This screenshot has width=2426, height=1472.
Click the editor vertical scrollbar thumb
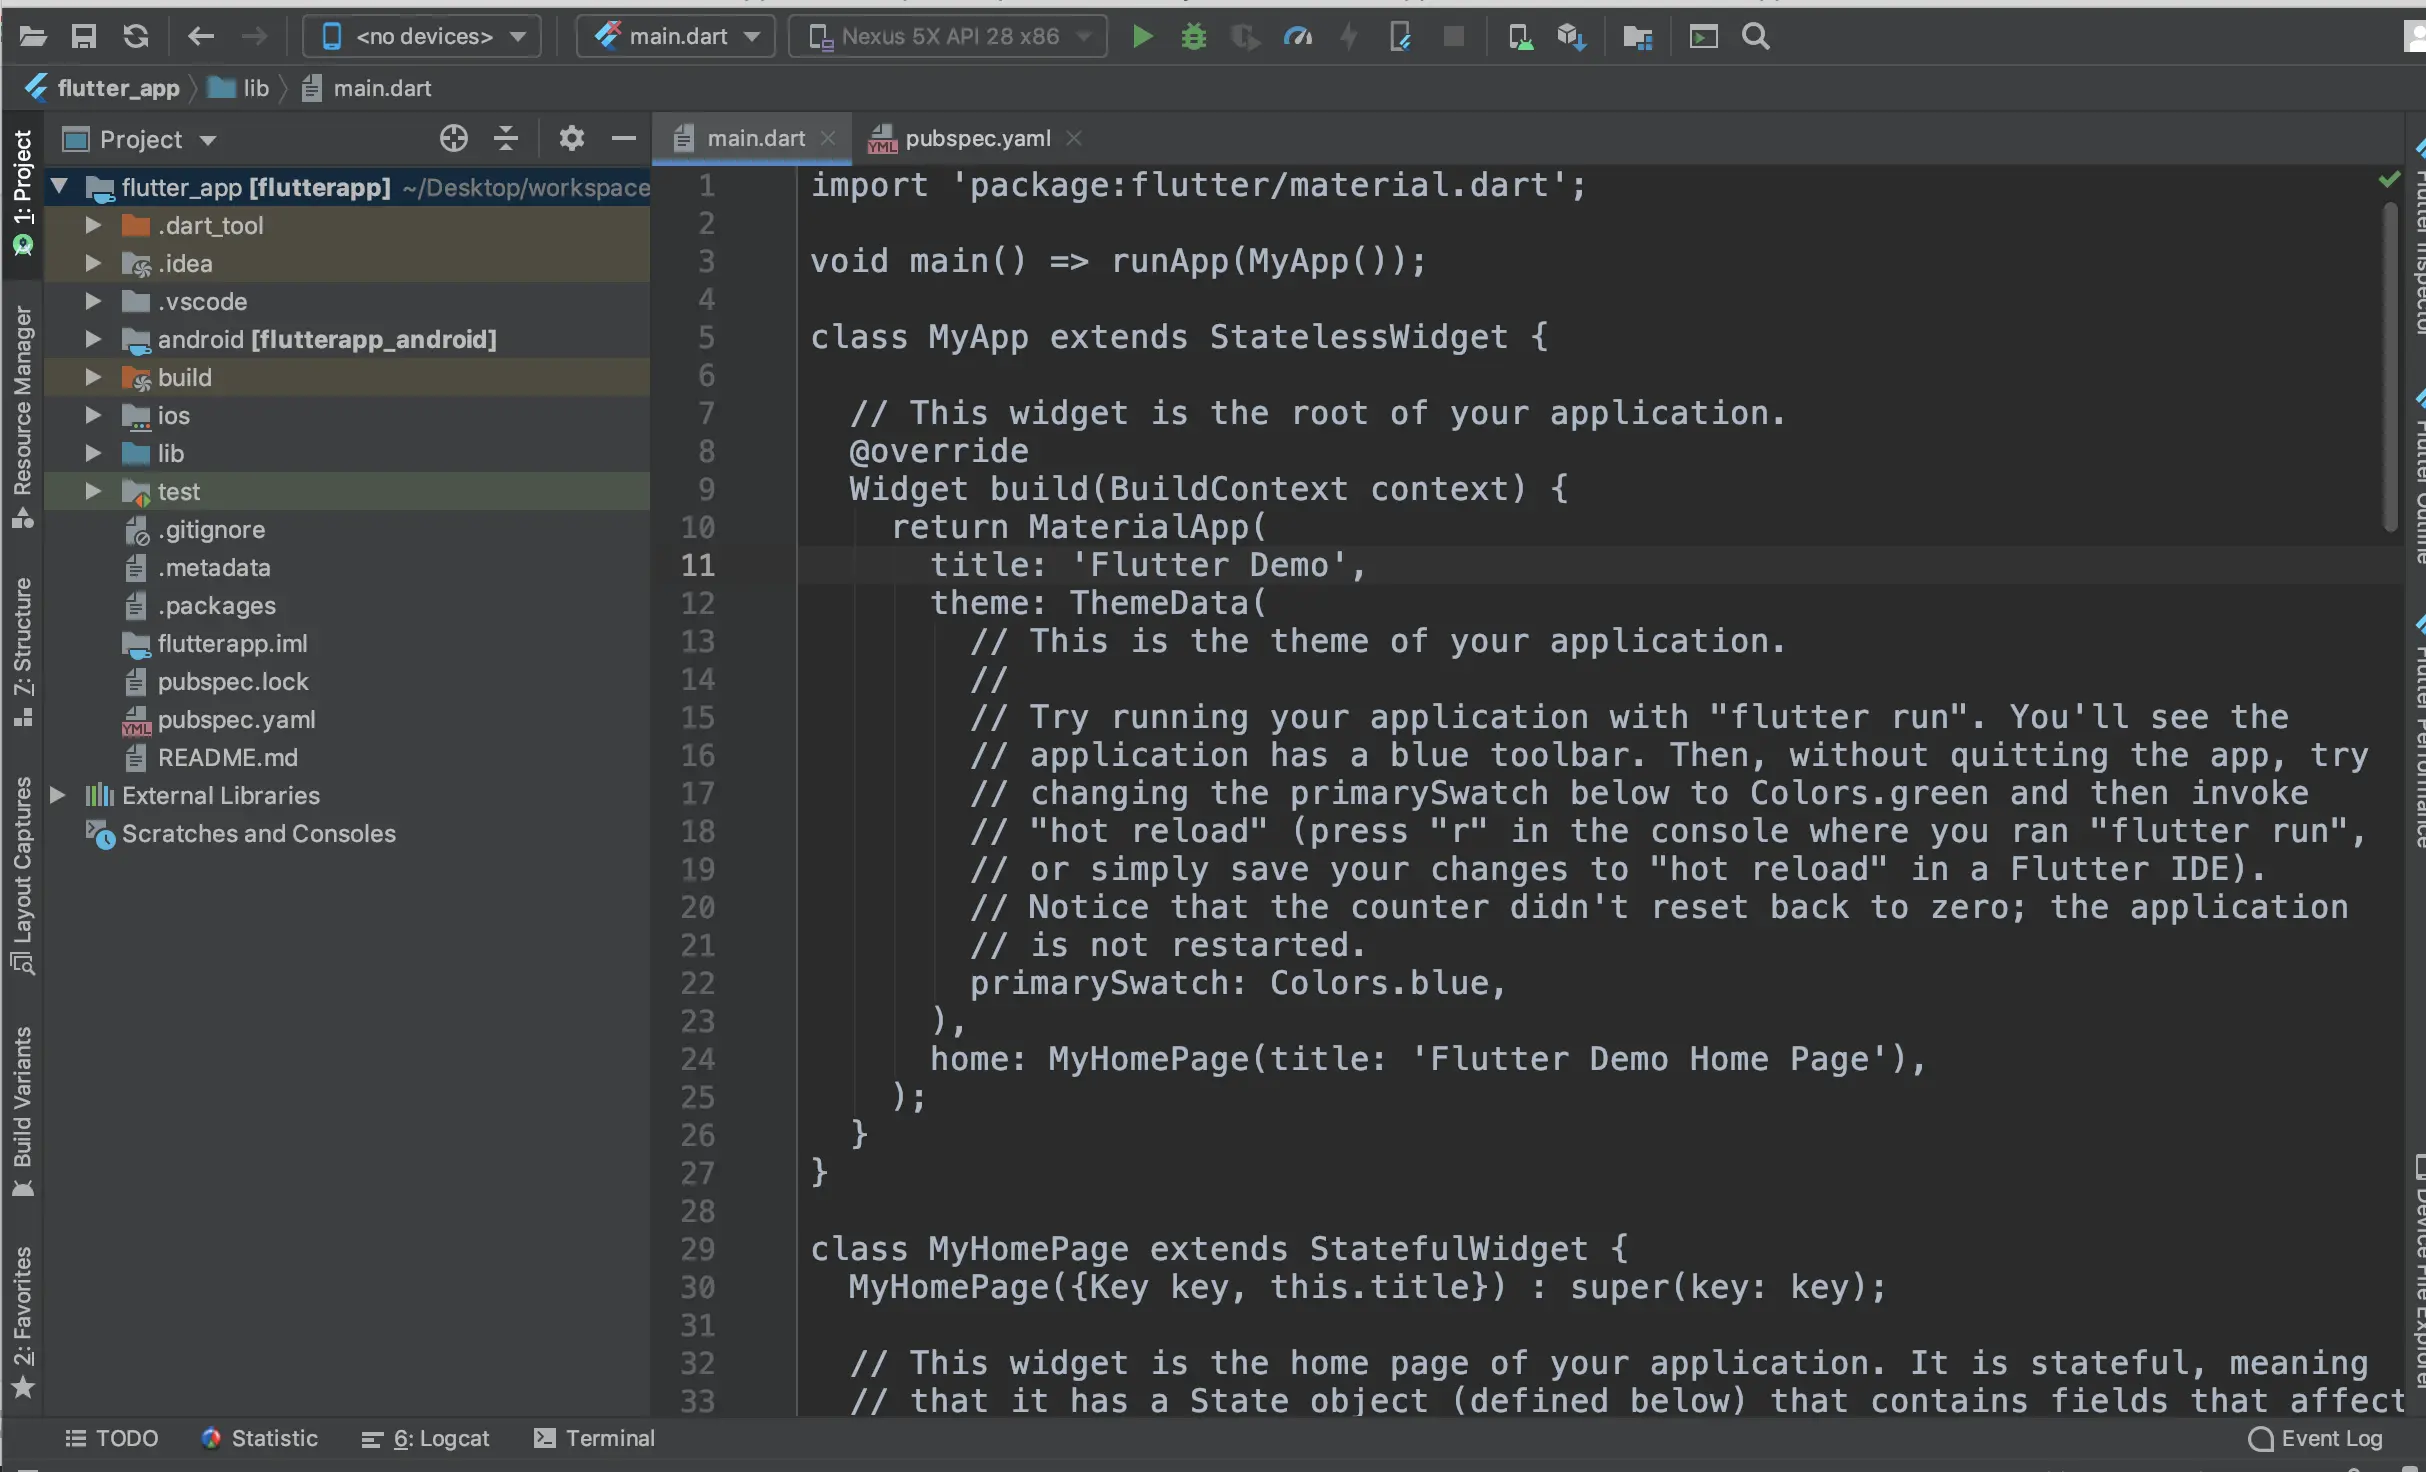(2391, 365)
